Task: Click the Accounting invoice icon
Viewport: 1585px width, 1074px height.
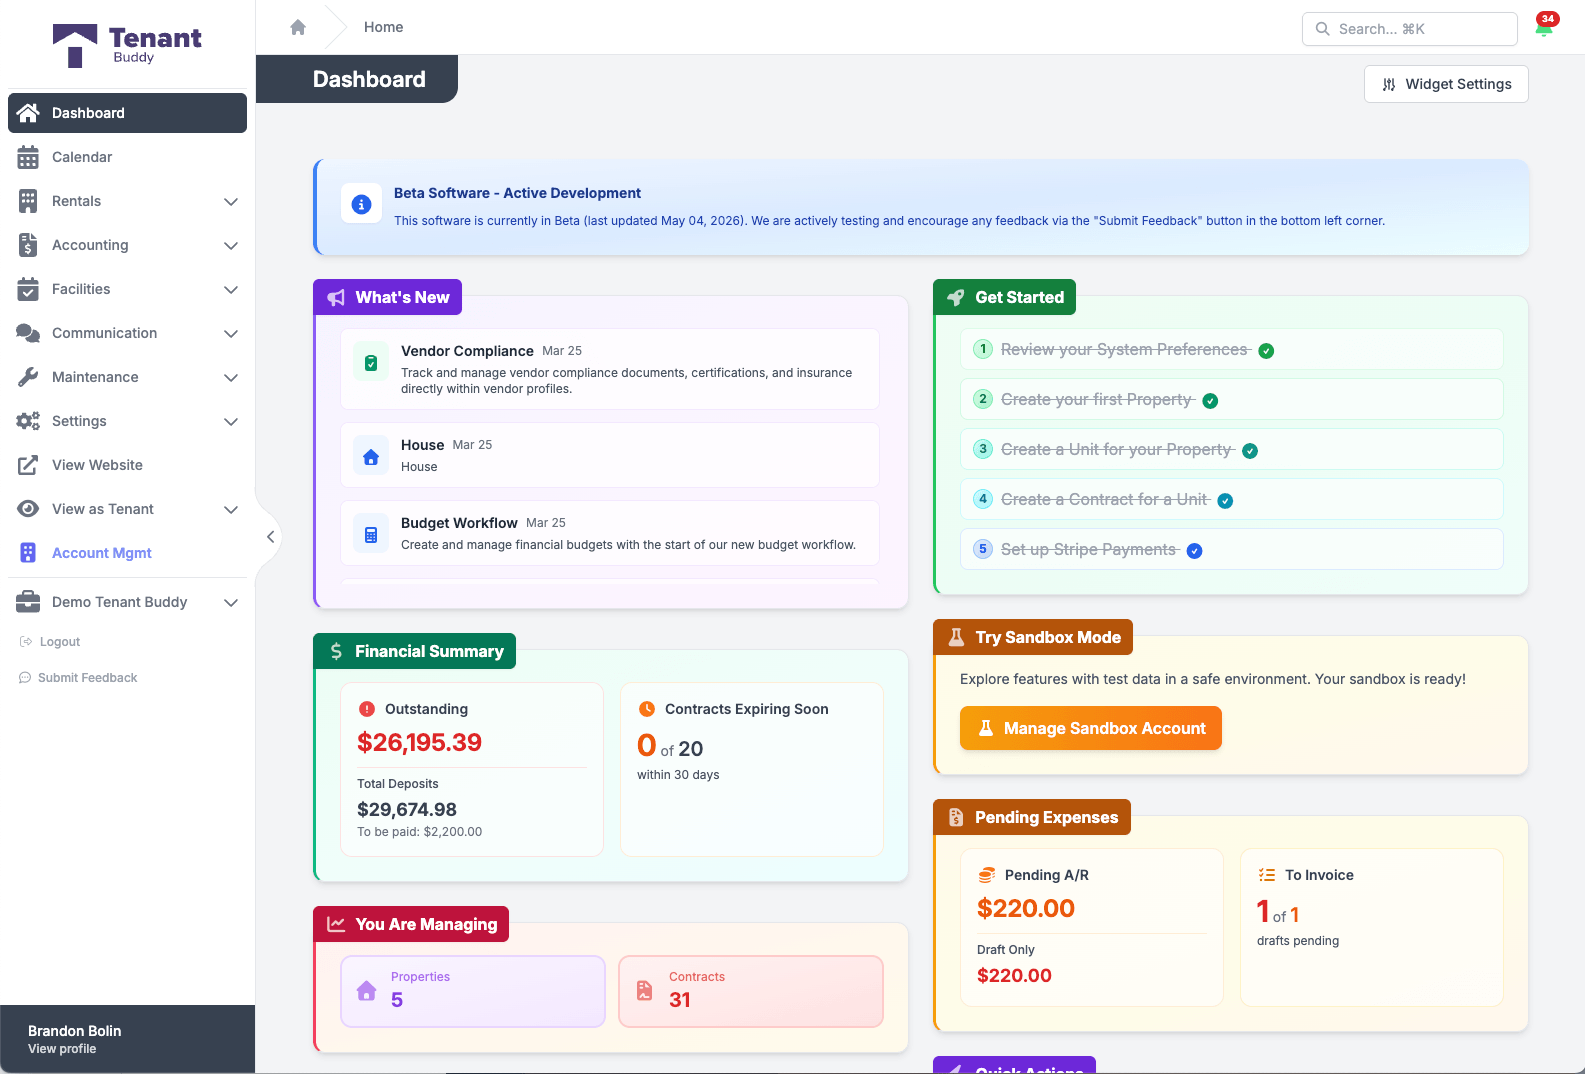Action: click(x=28, y=245)
